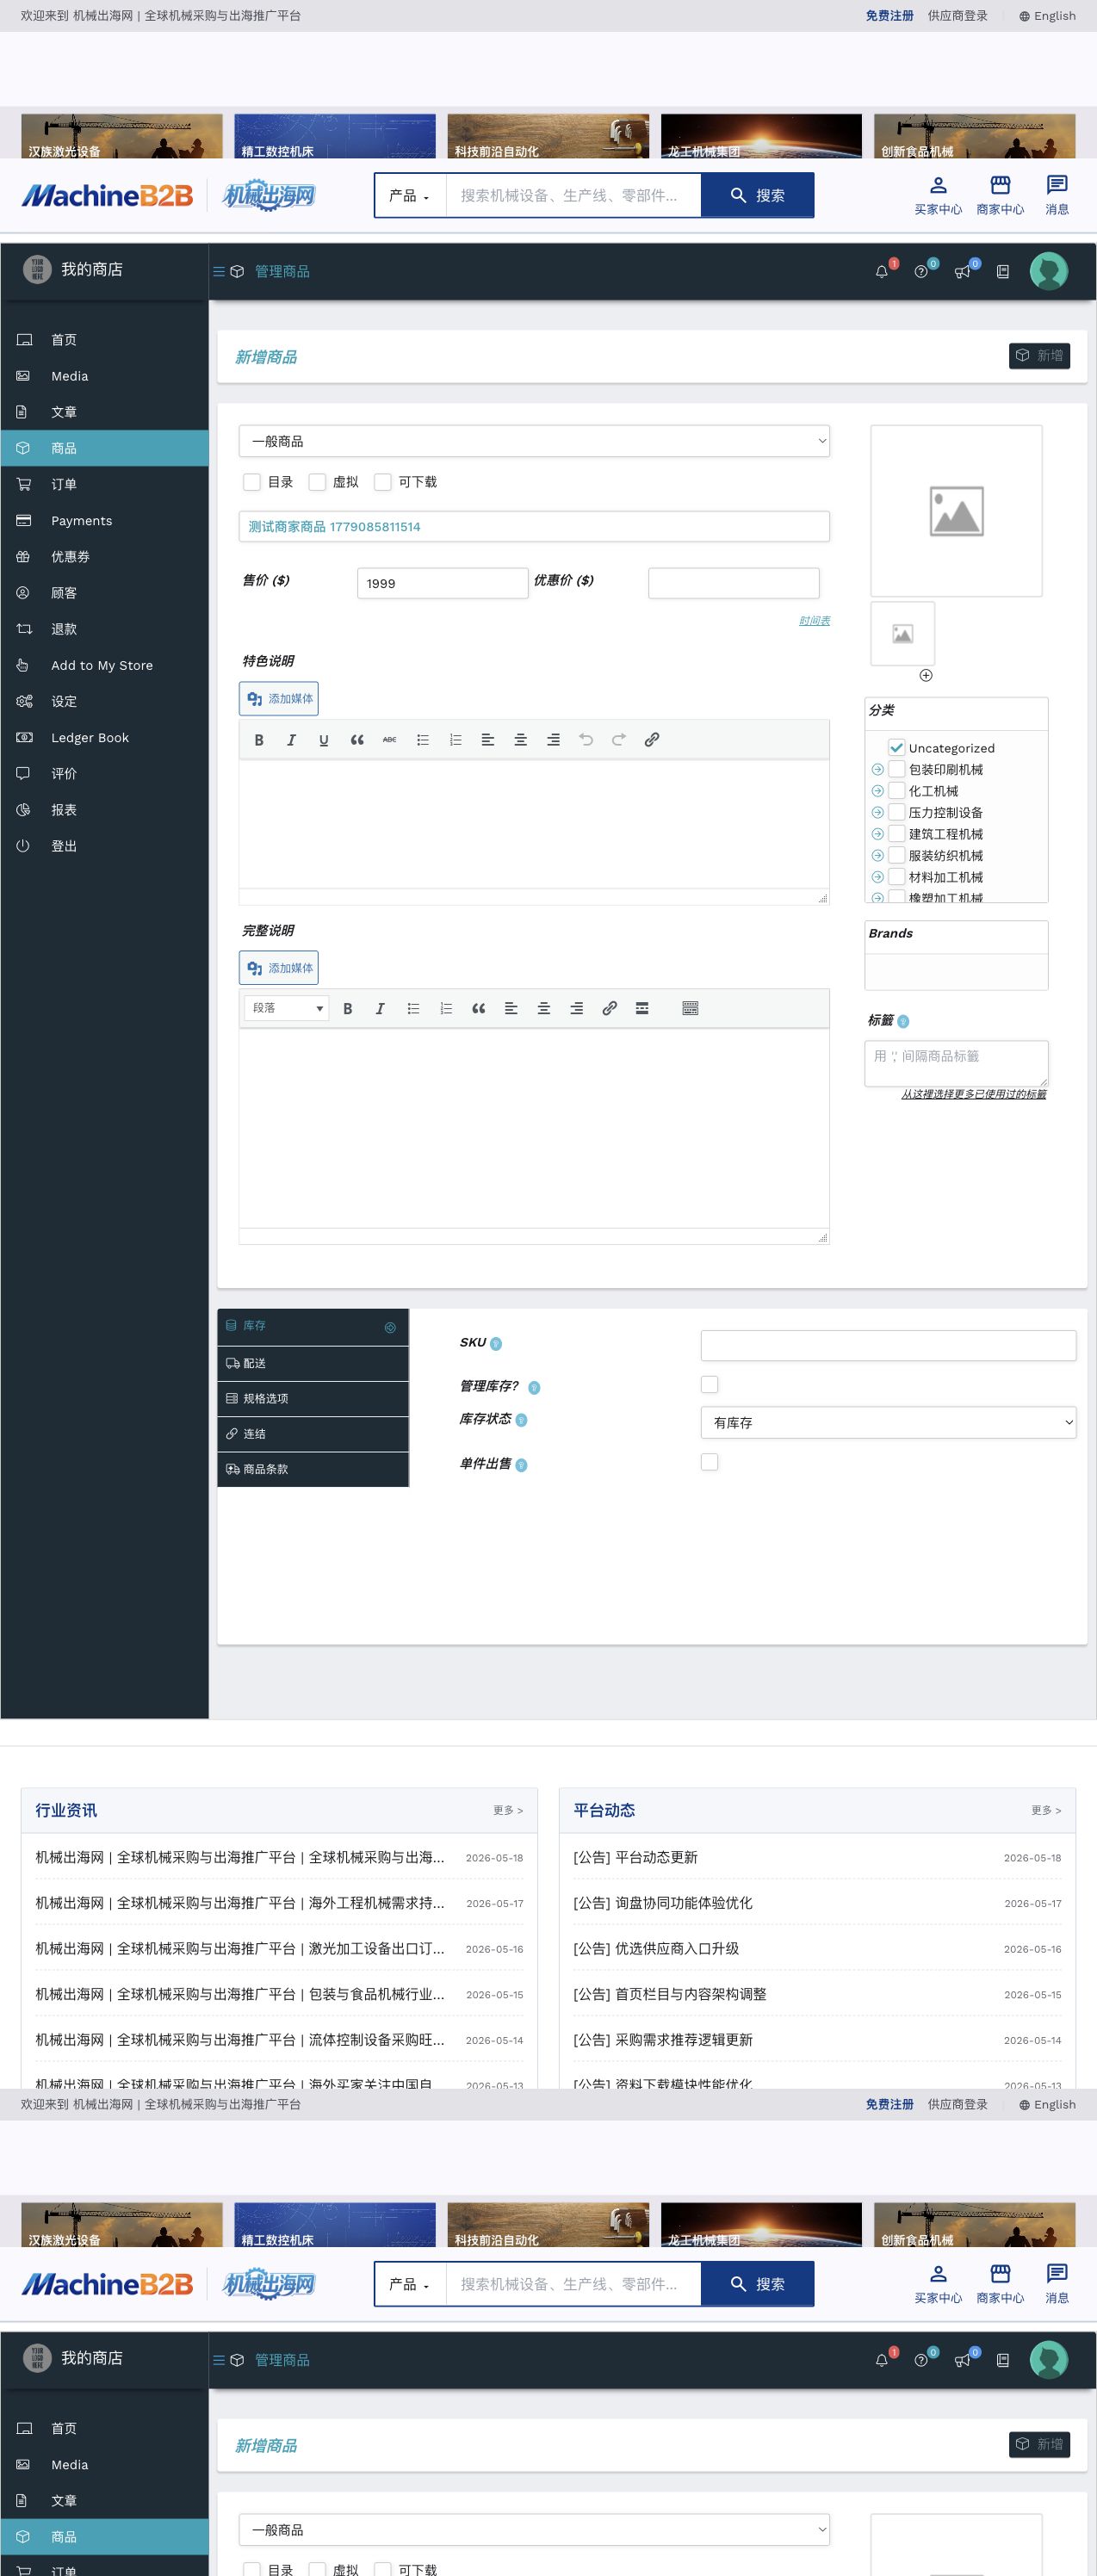Uncheck the Uncategorized category
Screen dimensions: 1097x2576
(897, 748)
